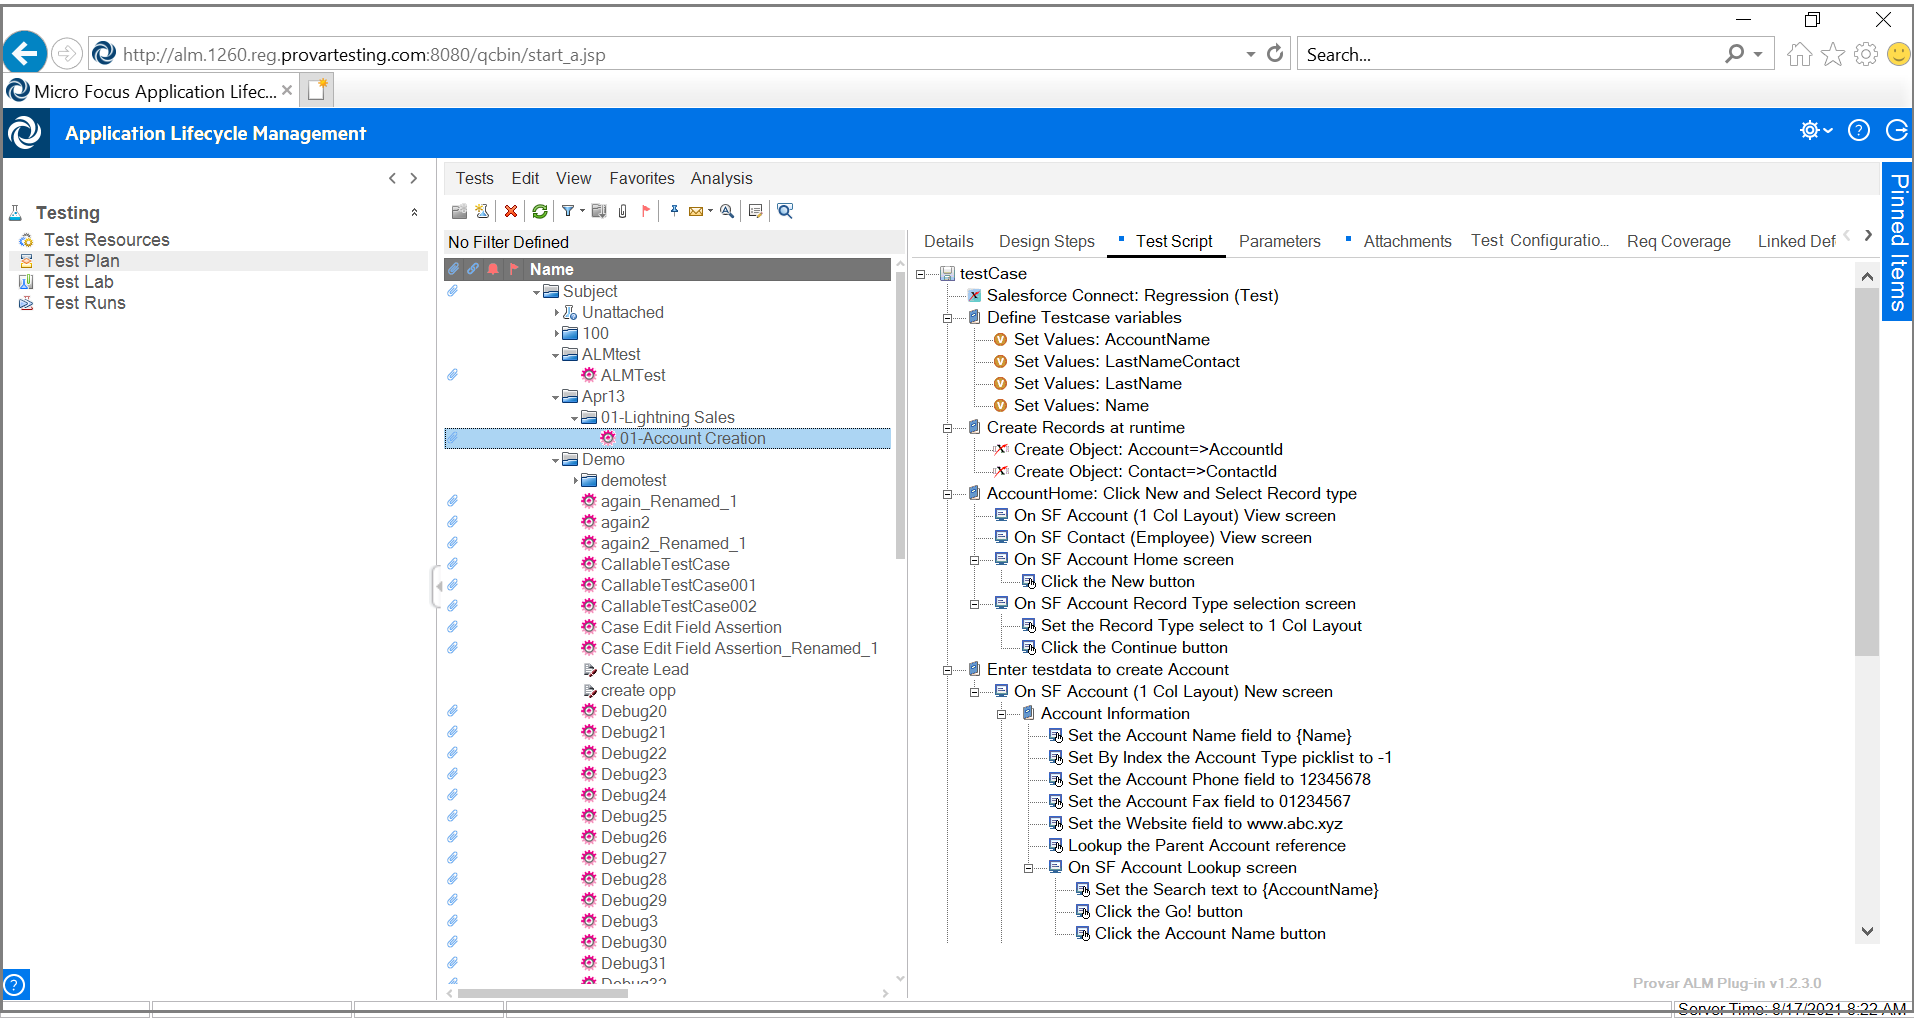
Task: Select the Create Lead tree item
Action: coord(644,669)
